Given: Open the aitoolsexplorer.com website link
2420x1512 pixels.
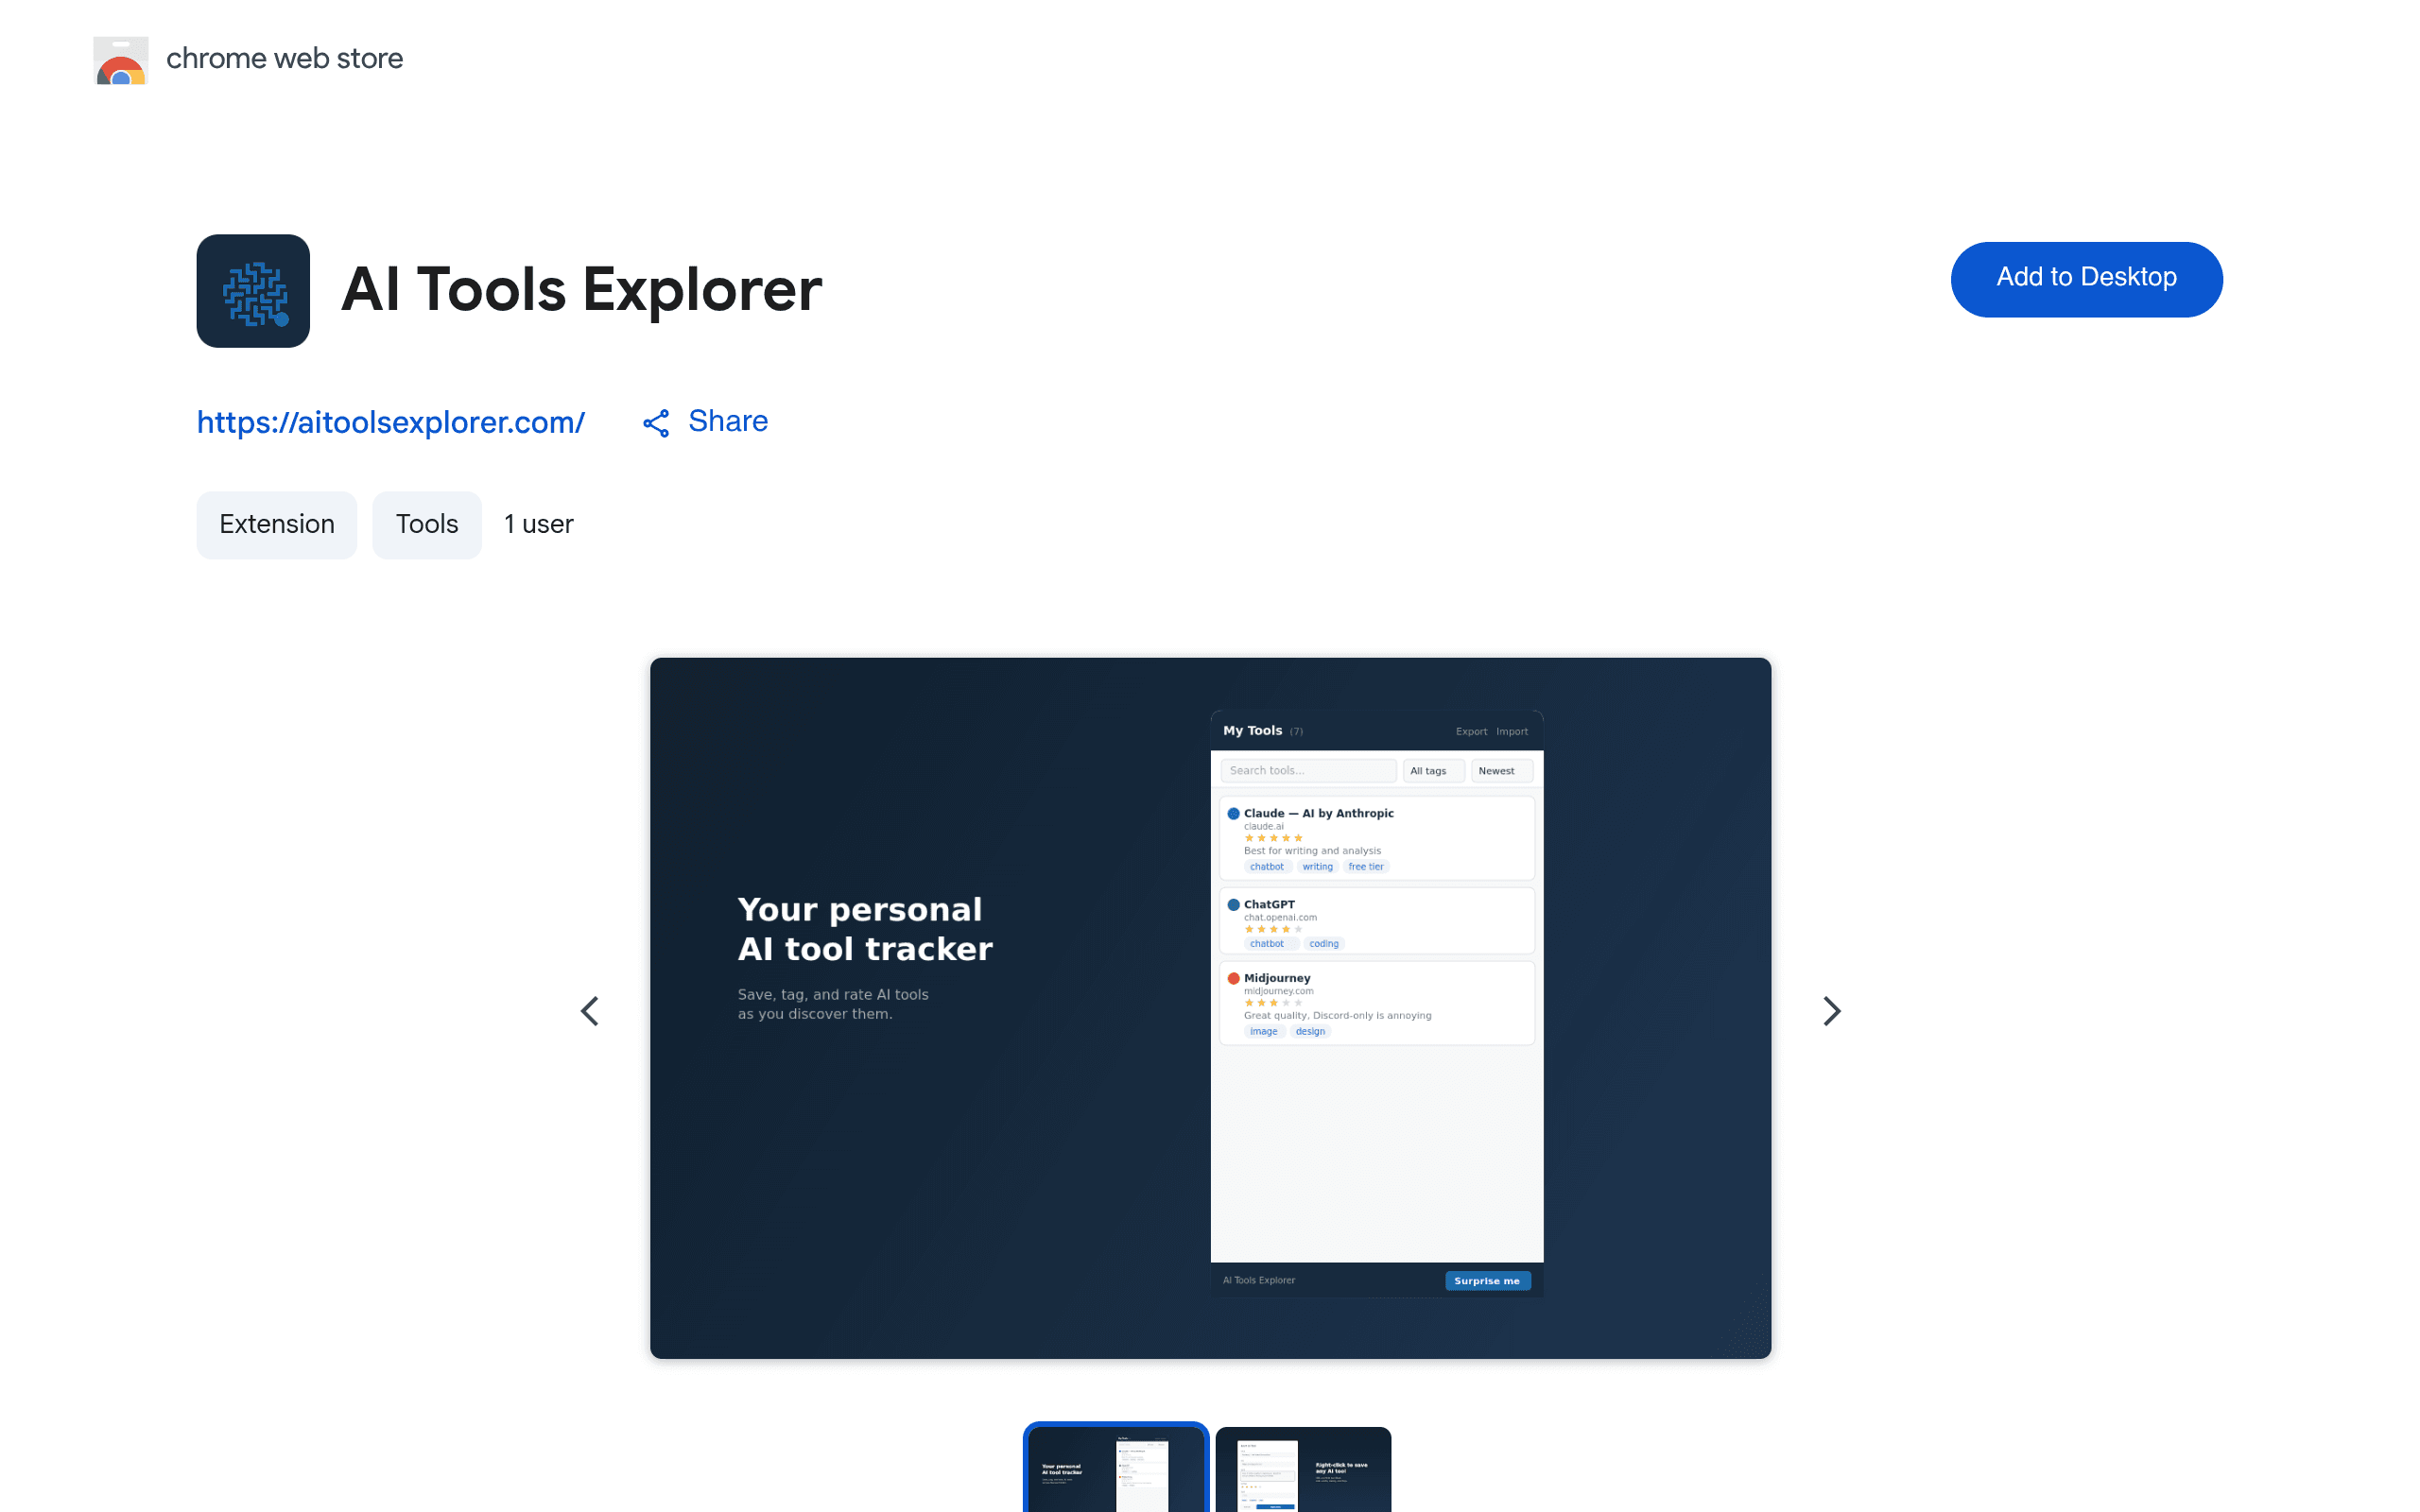Looking at the screenshot, I should [x=391, y=422].
